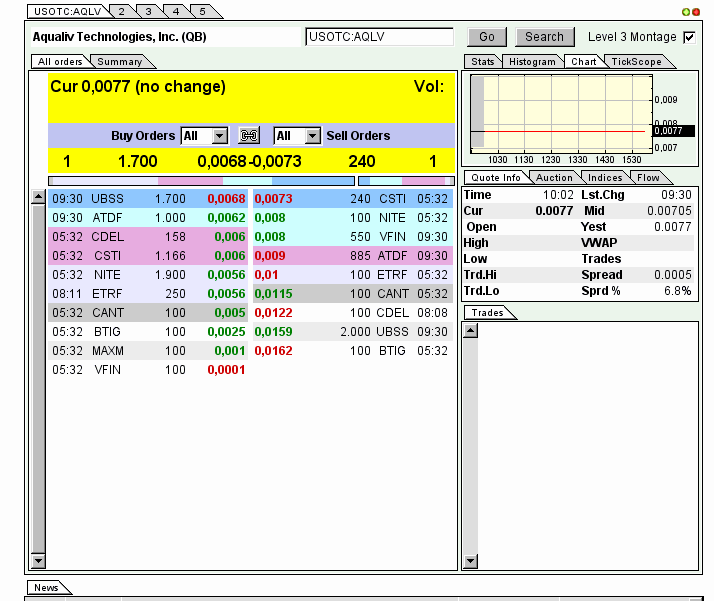Viewport: 714px width, 601px height.
Task: Select ETRF buy order of 250
Action: coord(148,294)
